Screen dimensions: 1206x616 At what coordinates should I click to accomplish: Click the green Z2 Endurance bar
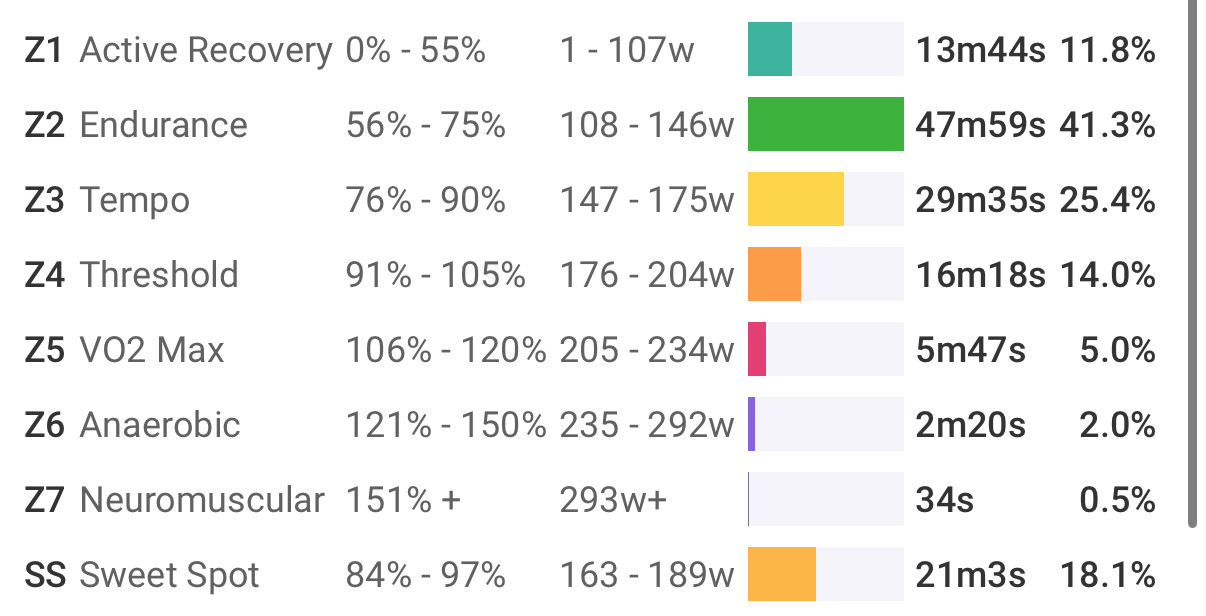point(826,124)
